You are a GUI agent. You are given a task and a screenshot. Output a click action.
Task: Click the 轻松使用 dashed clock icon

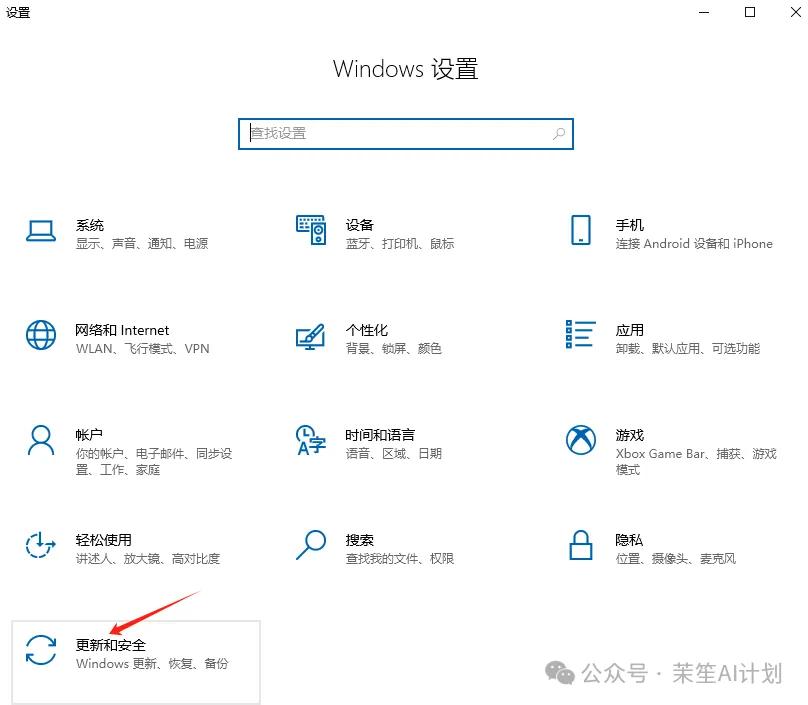(41, 545)
